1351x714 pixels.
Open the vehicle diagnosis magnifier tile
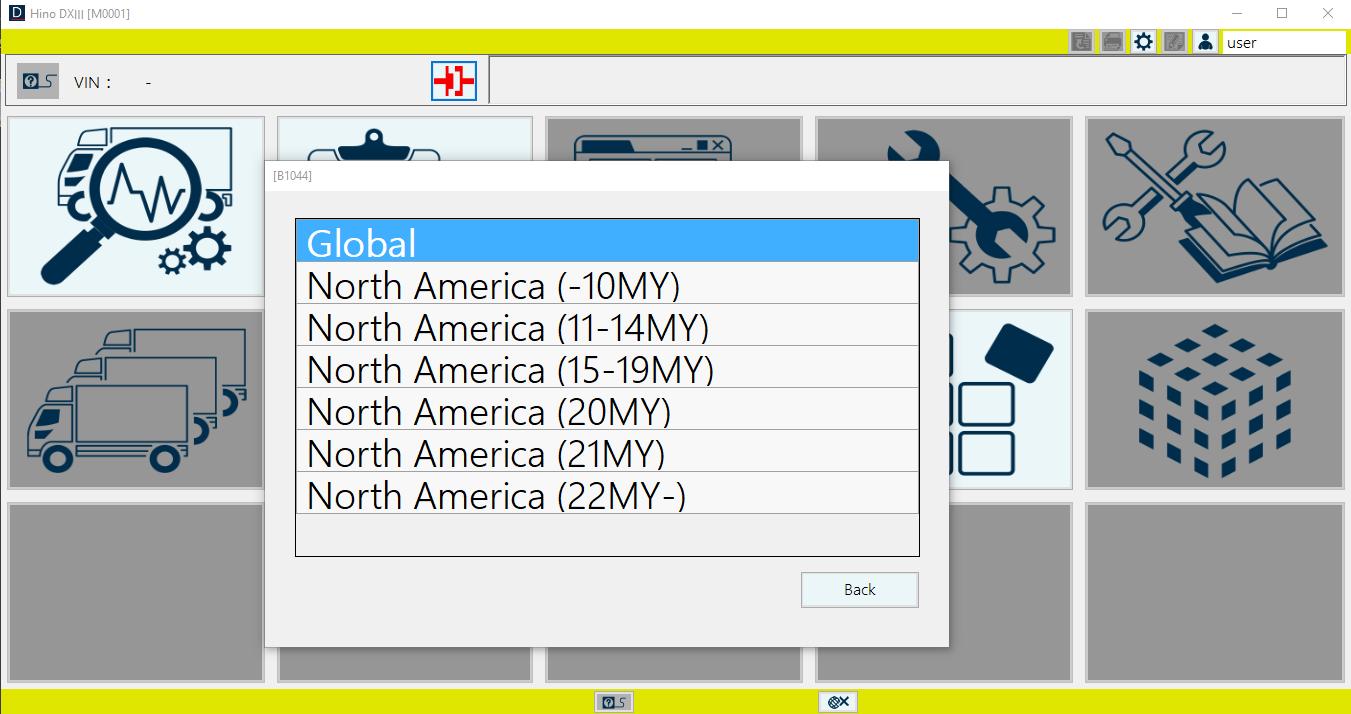tap(136, 206)
